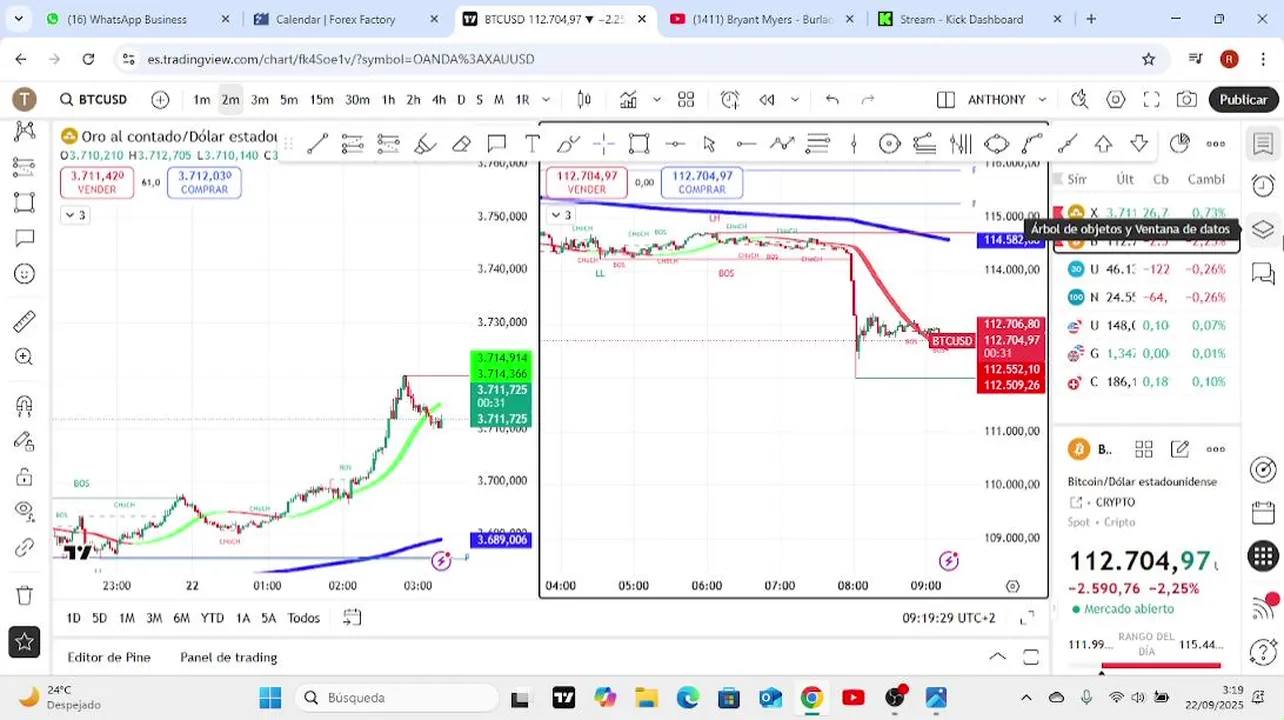Image resolution: width=1284 pixels, height=720 pixels.
Task: Click the BTCUSD chart COMPRAR buy button
Action: (701, 182)
